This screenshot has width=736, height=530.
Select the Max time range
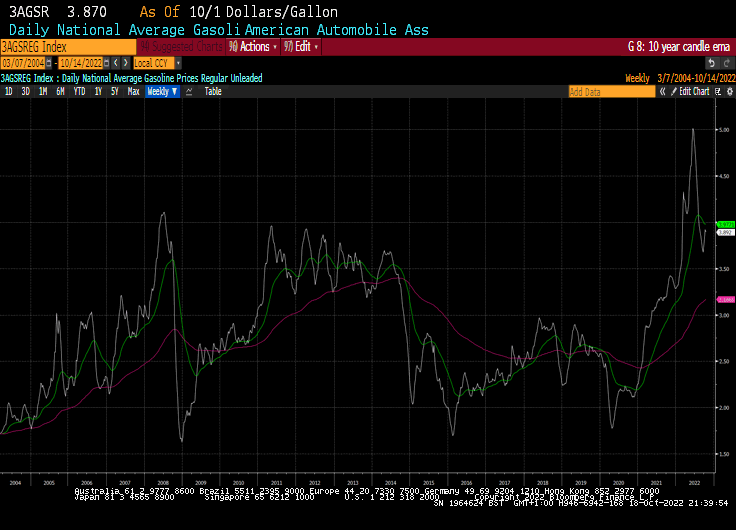pos(133,91)
